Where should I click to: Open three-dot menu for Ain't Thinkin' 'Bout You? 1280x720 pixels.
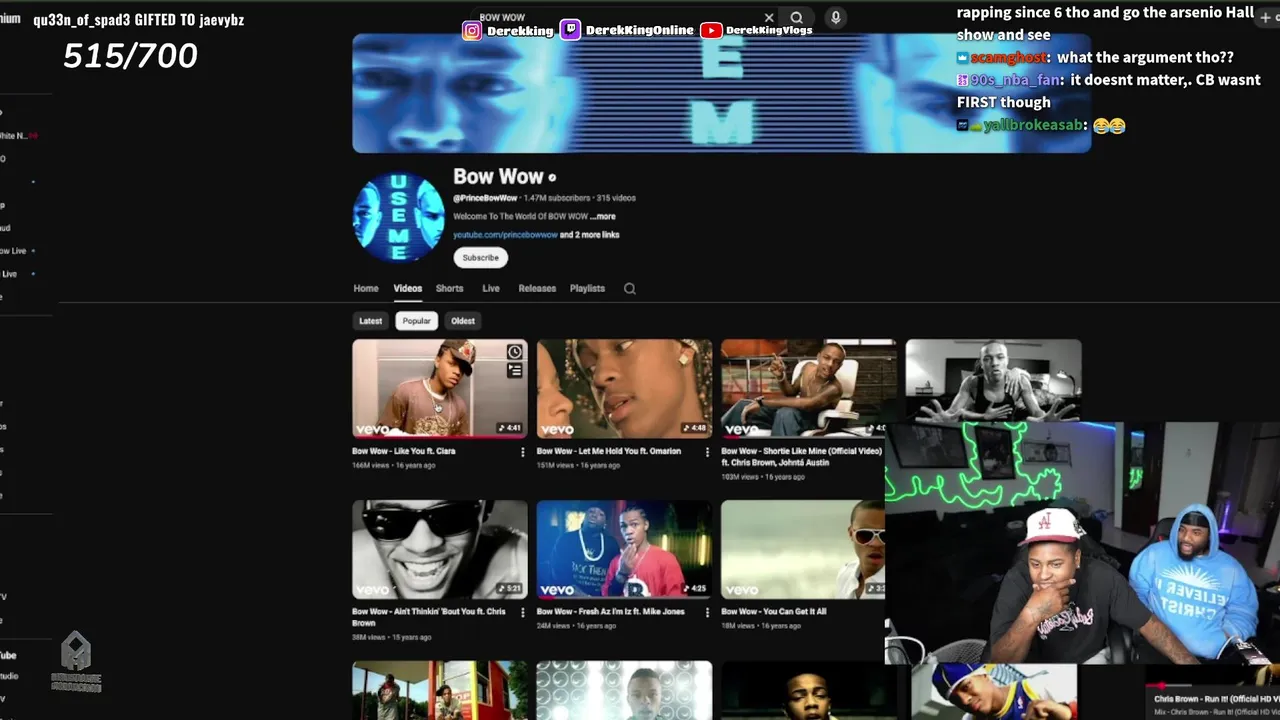point(522,612)
